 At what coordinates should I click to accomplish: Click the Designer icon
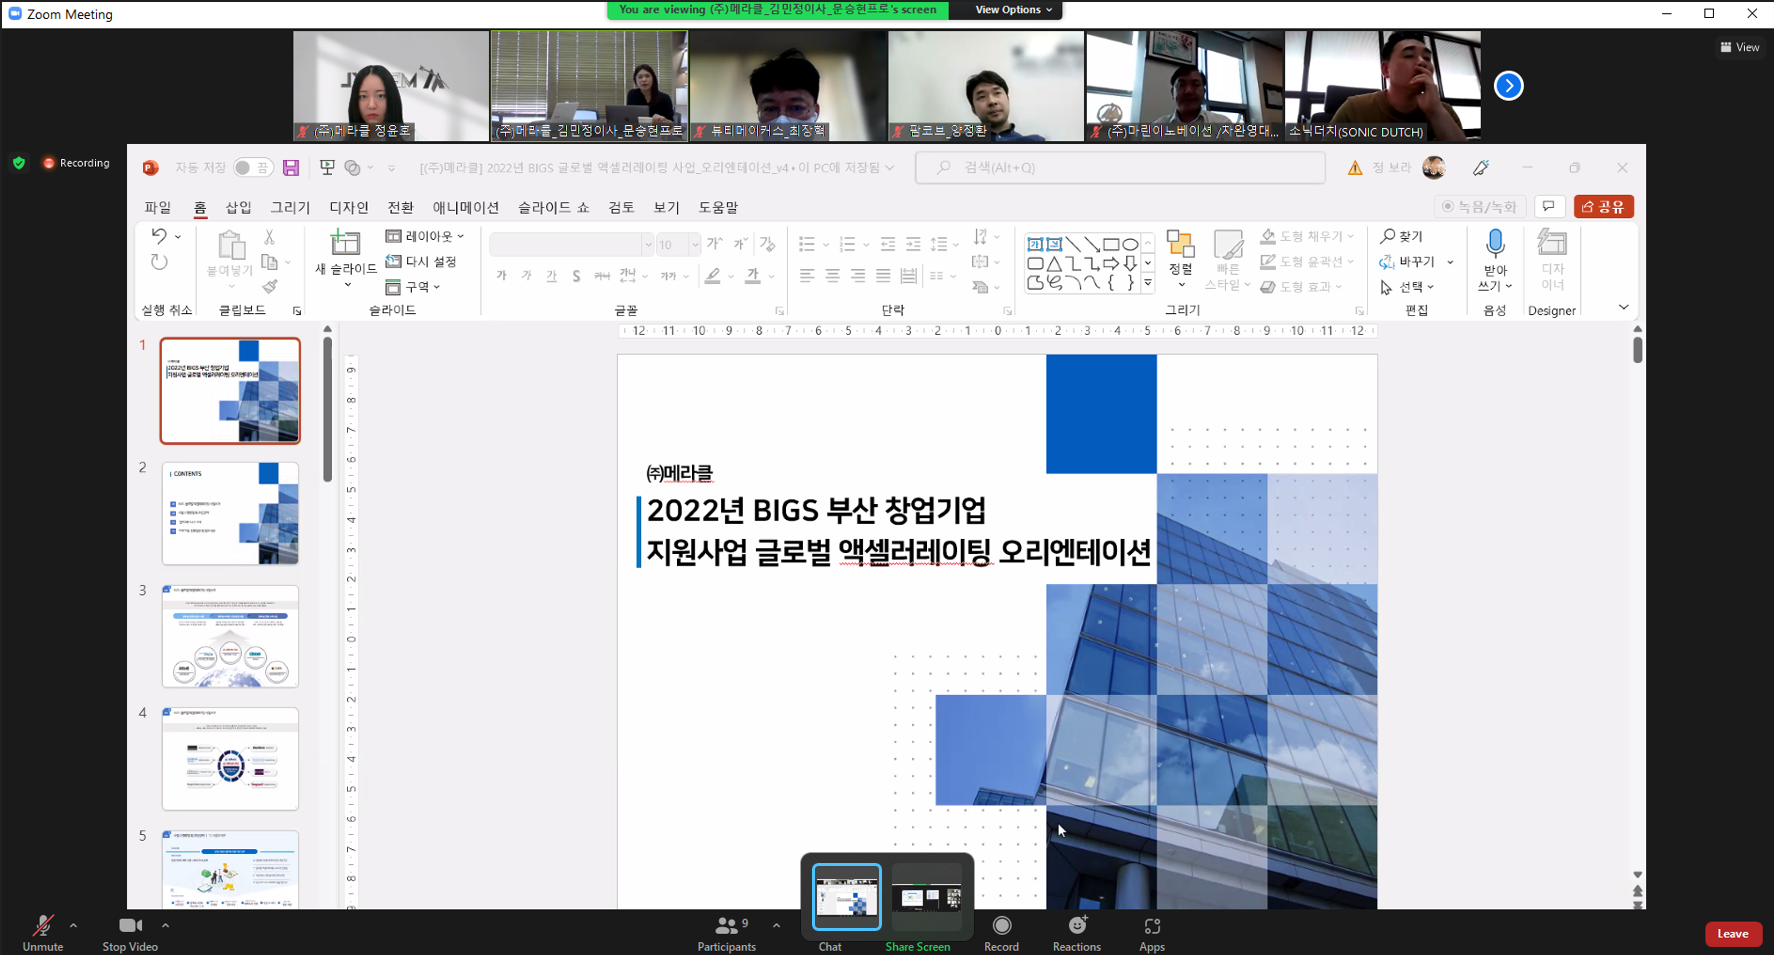click(1552, 243)
